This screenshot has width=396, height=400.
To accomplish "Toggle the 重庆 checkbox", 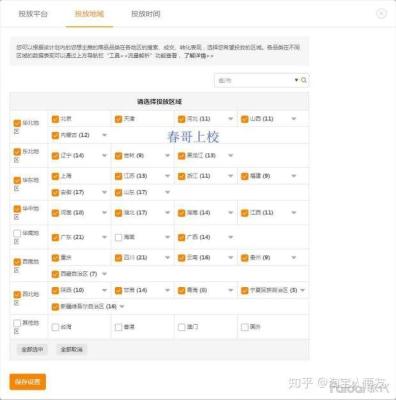I will (55, 258).
